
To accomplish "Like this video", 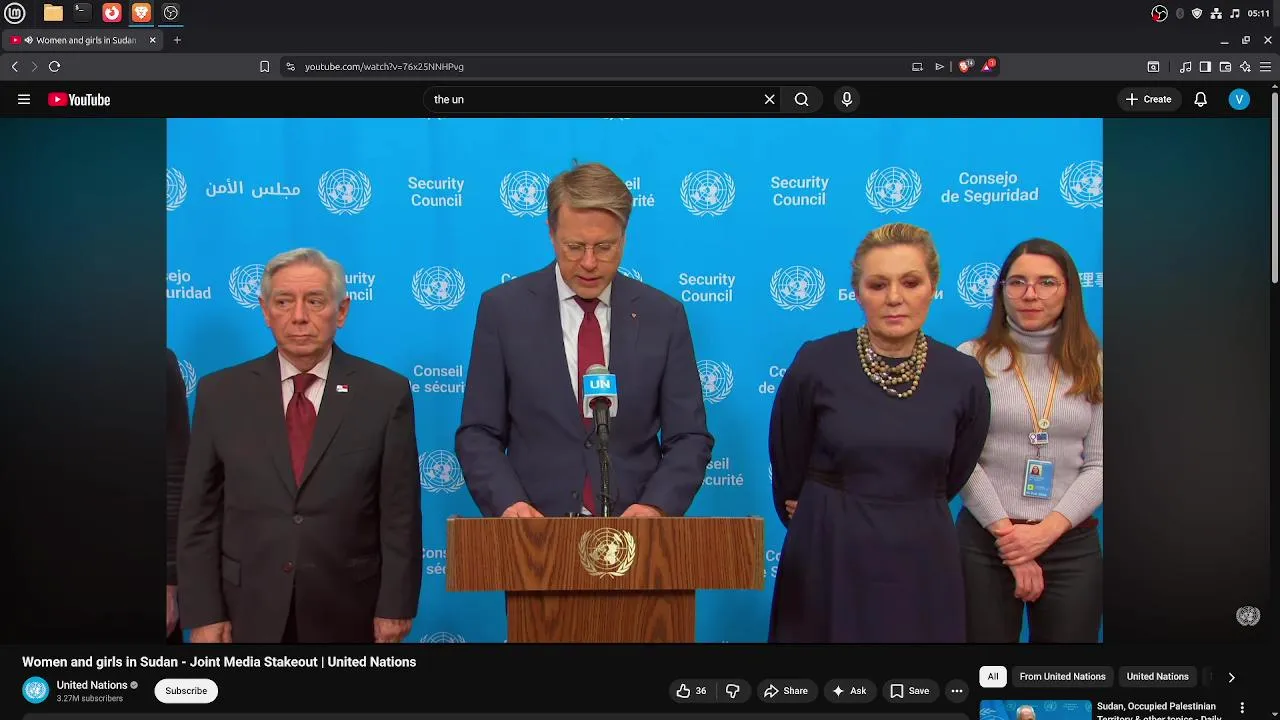I will tap(691, 691).
